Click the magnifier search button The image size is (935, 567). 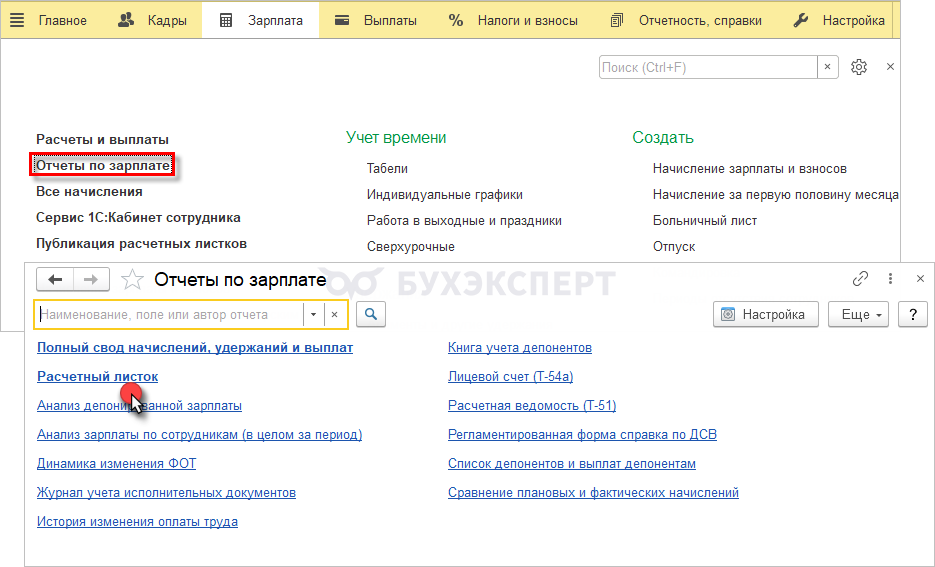[371, 314]
